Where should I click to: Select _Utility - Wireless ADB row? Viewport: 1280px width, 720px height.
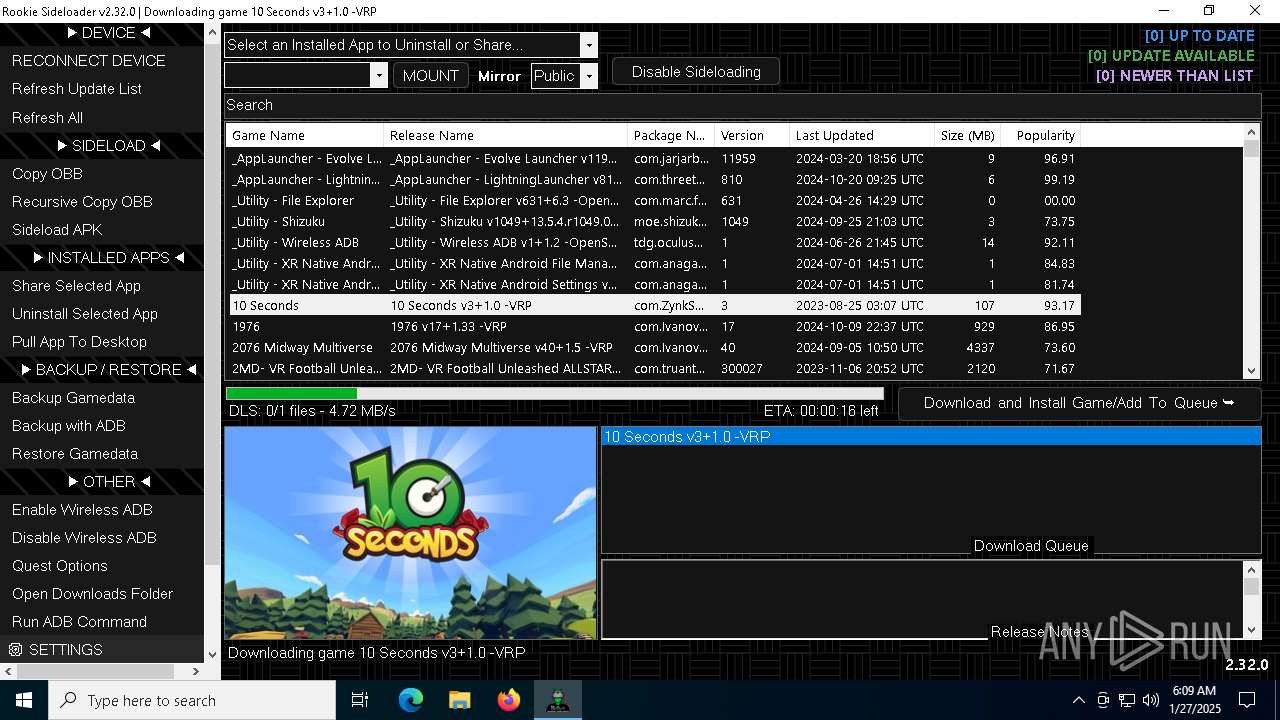point(654,243)
